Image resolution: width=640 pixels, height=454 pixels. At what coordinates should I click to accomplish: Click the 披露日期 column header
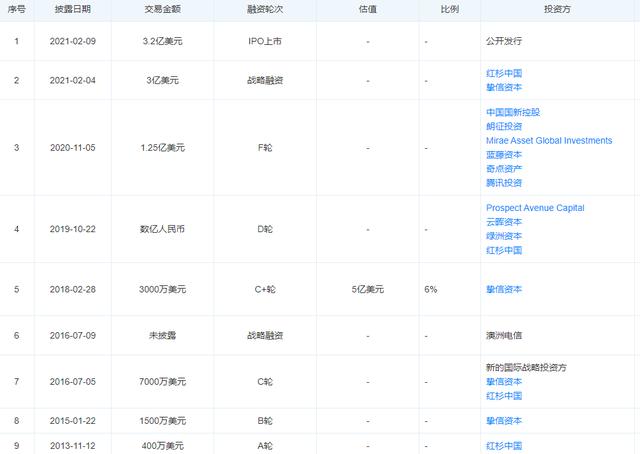click(73, 9)
